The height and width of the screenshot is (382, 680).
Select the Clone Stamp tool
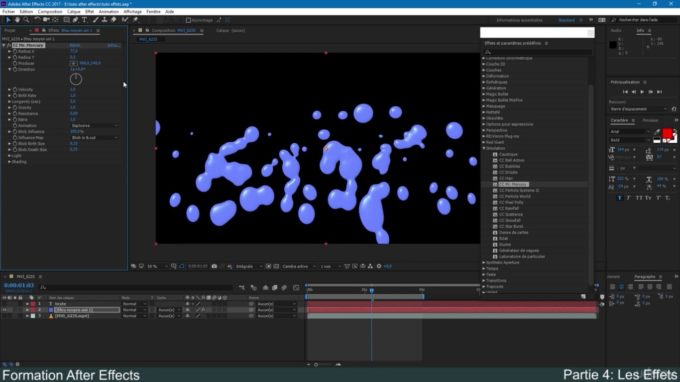(x=105, y=20)
